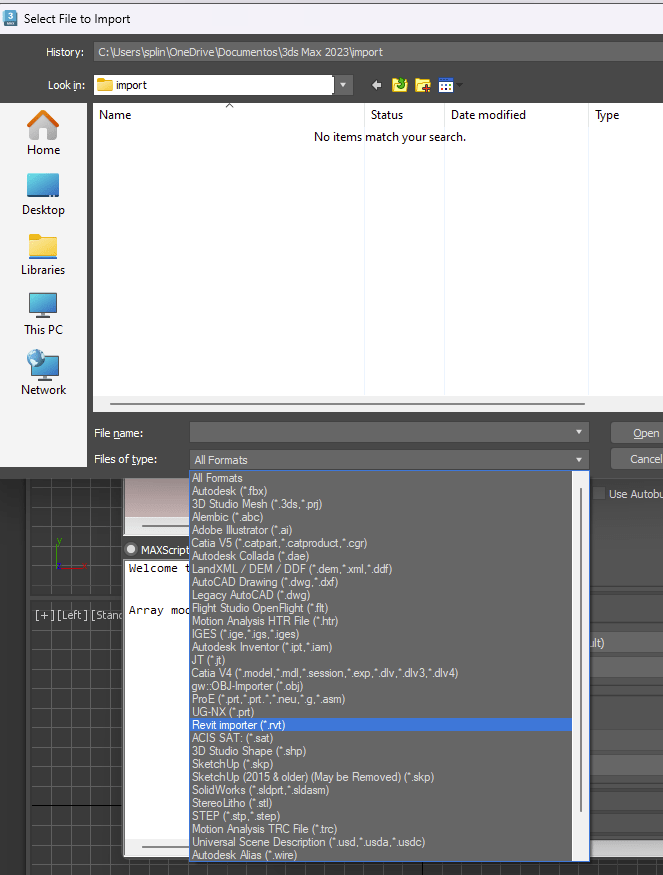Open Network in the places sidebar
Image resolution: width=663 pixels, height=875 pixels.
(43, 373)
